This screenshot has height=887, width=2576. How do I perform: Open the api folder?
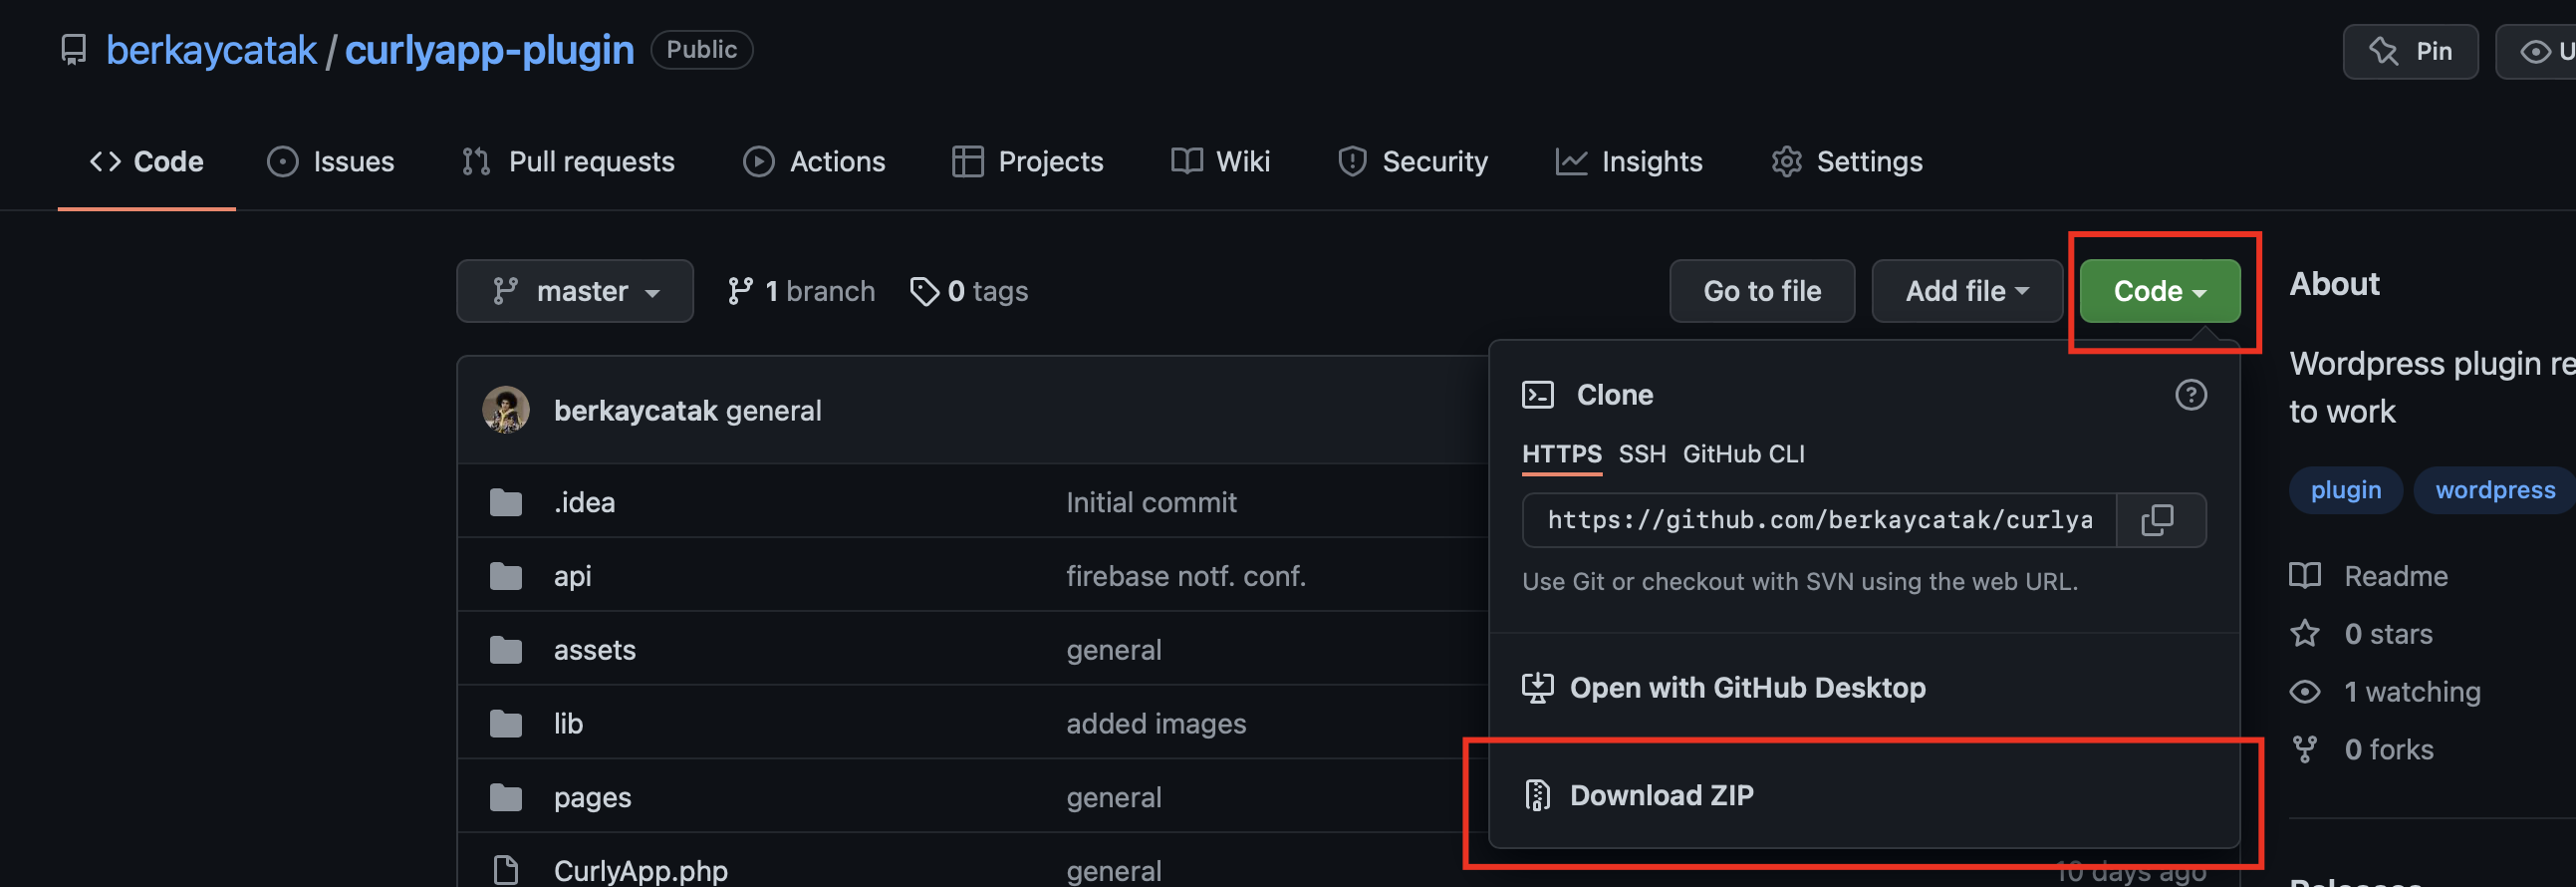(x=572, y=576)
